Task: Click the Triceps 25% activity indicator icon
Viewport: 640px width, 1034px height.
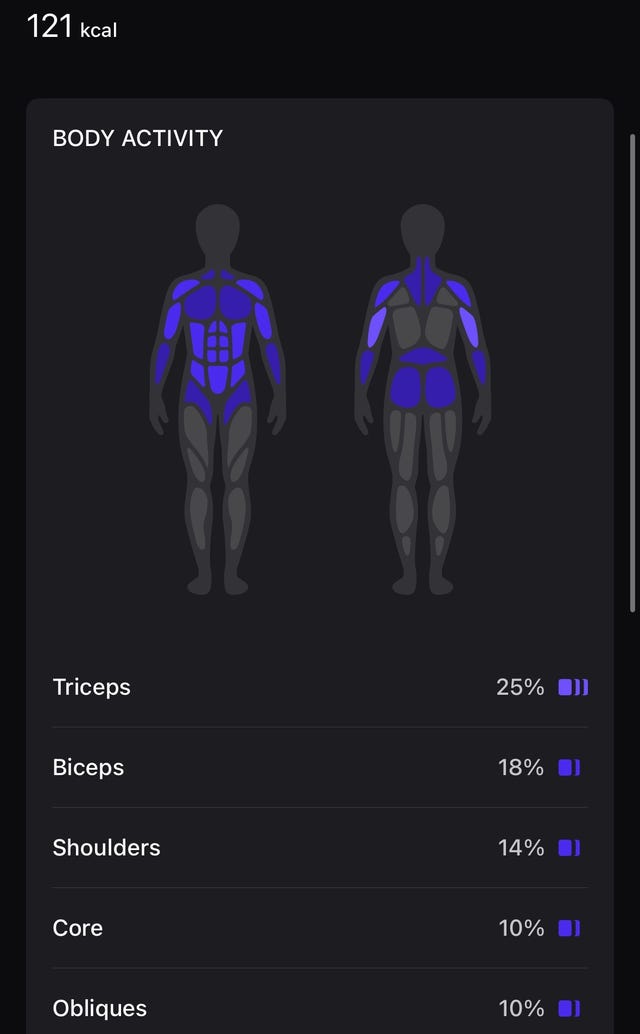Action: [573, 688]
